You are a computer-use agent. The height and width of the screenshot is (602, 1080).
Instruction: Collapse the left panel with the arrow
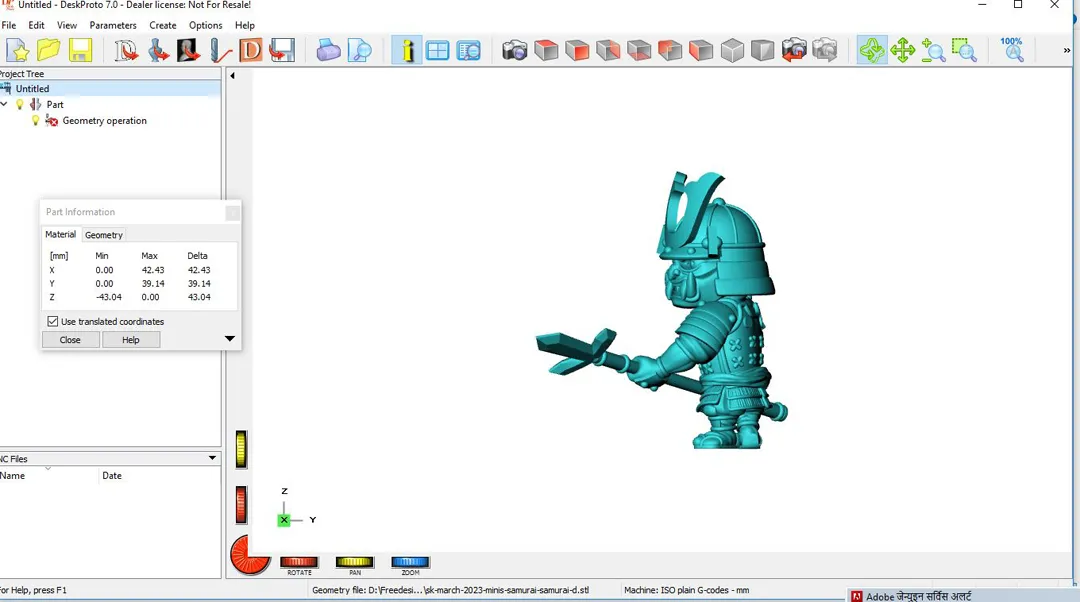coord(232,76)
